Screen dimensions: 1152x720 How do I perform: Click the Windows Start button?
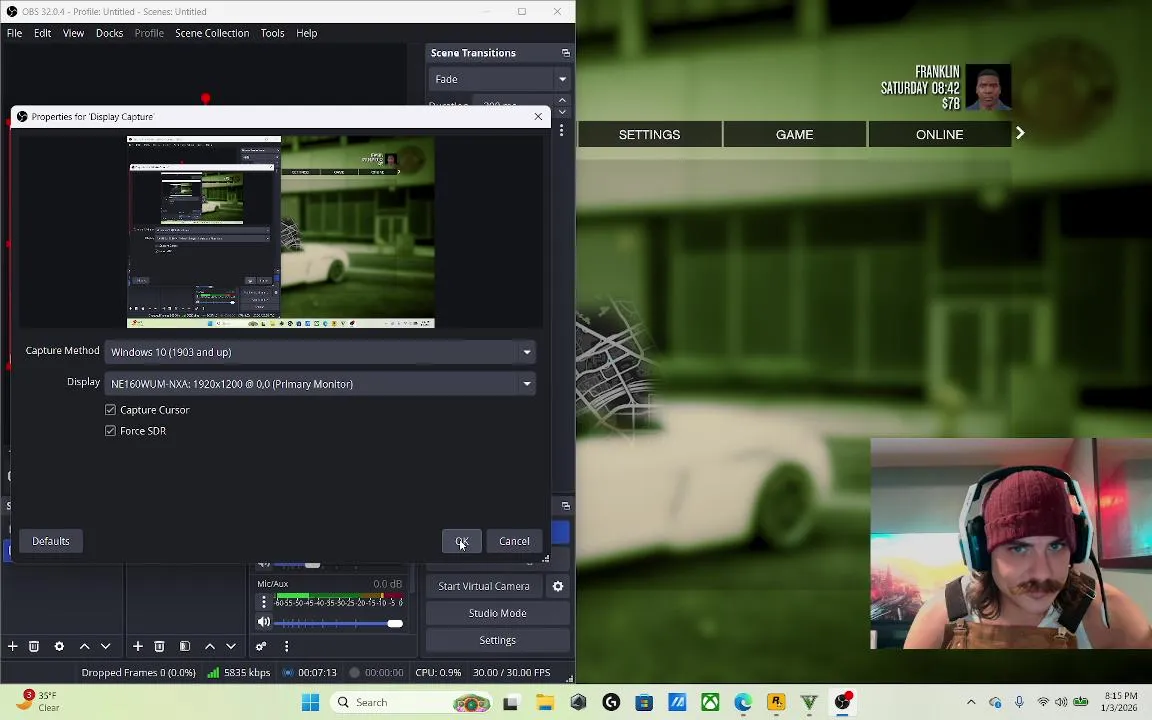pyautogui.click(x=310, y=702)
